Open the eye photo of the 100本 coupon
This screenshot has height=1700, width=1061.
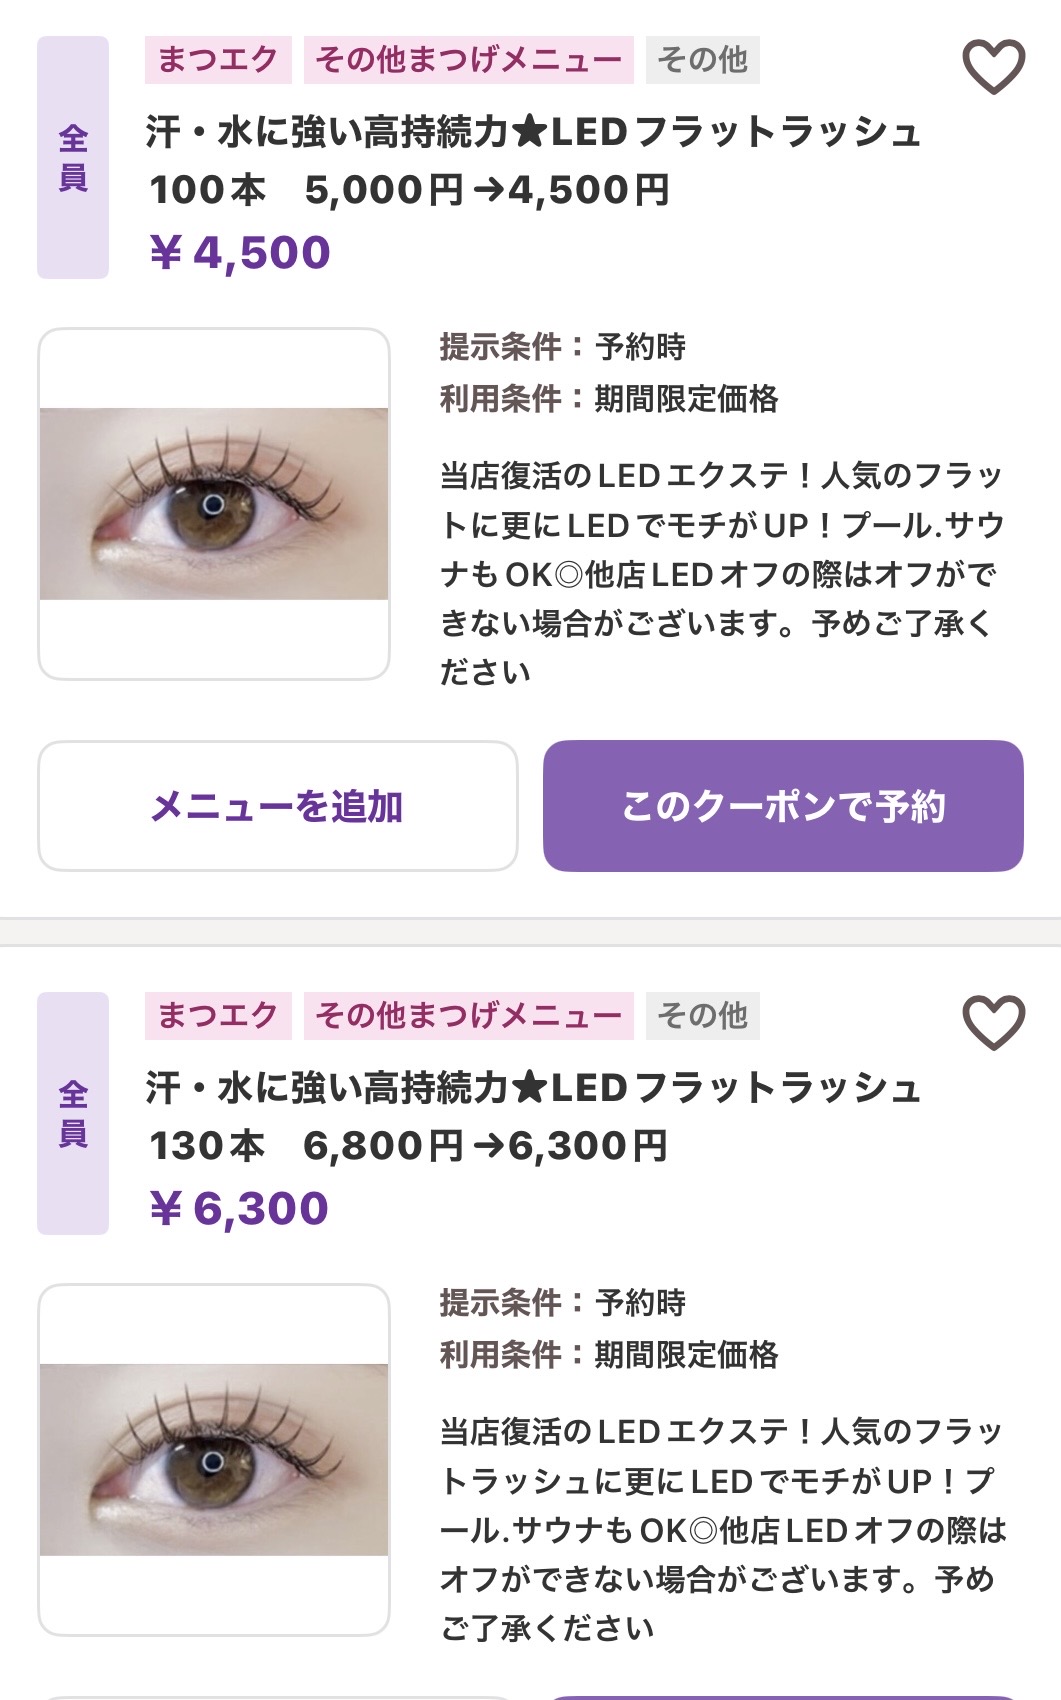point(214,504)
